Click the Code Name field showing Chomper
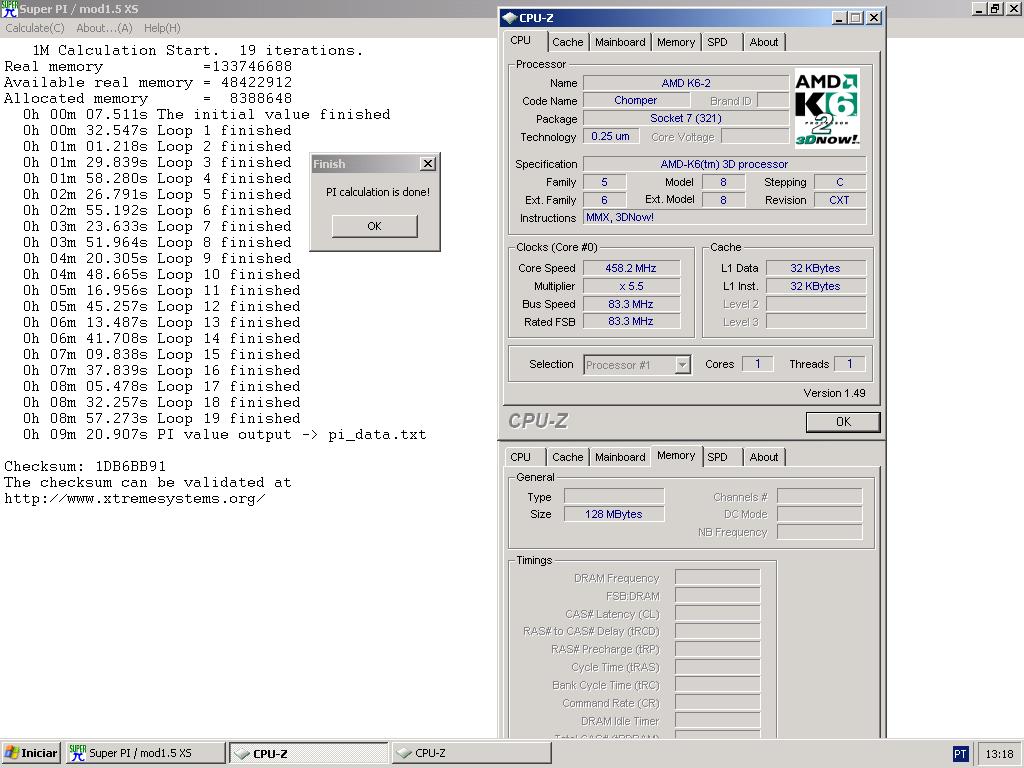1024x768 pixels. point(636,101)
